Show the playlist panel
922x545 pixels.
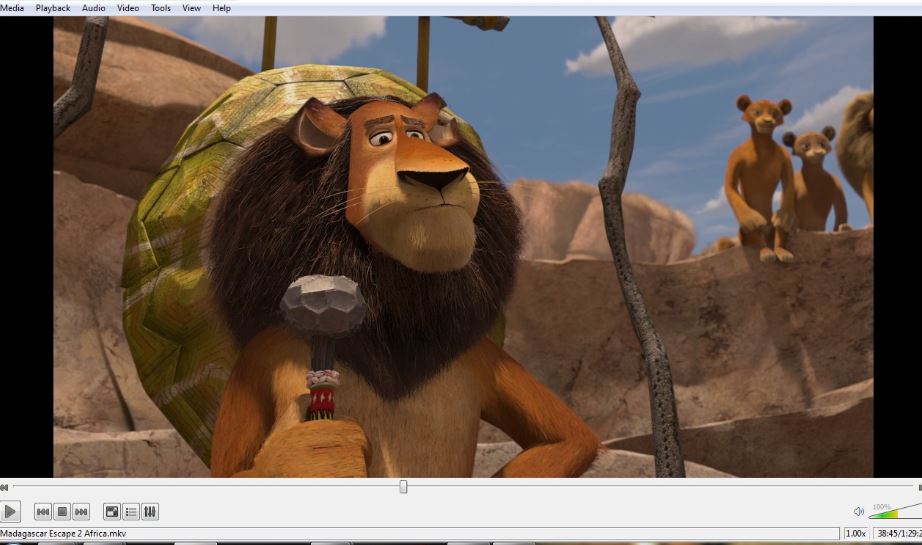131,512
